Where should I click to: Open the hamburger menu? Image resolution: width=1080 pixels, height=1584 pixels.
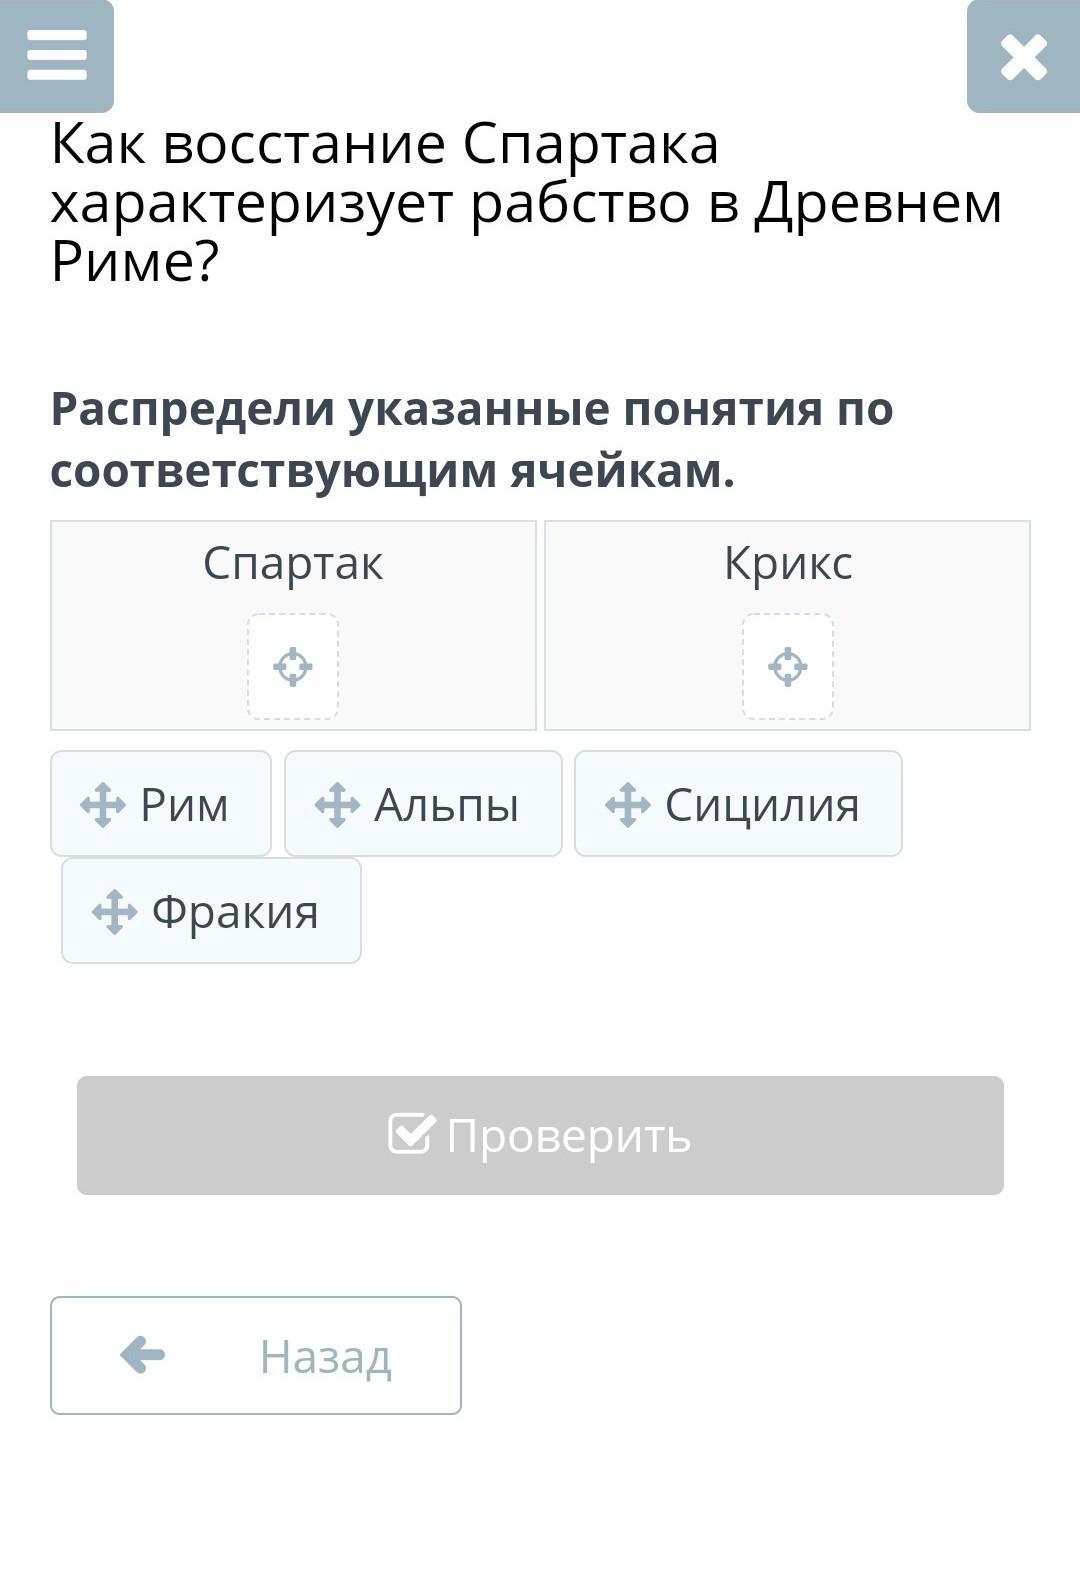56,55
